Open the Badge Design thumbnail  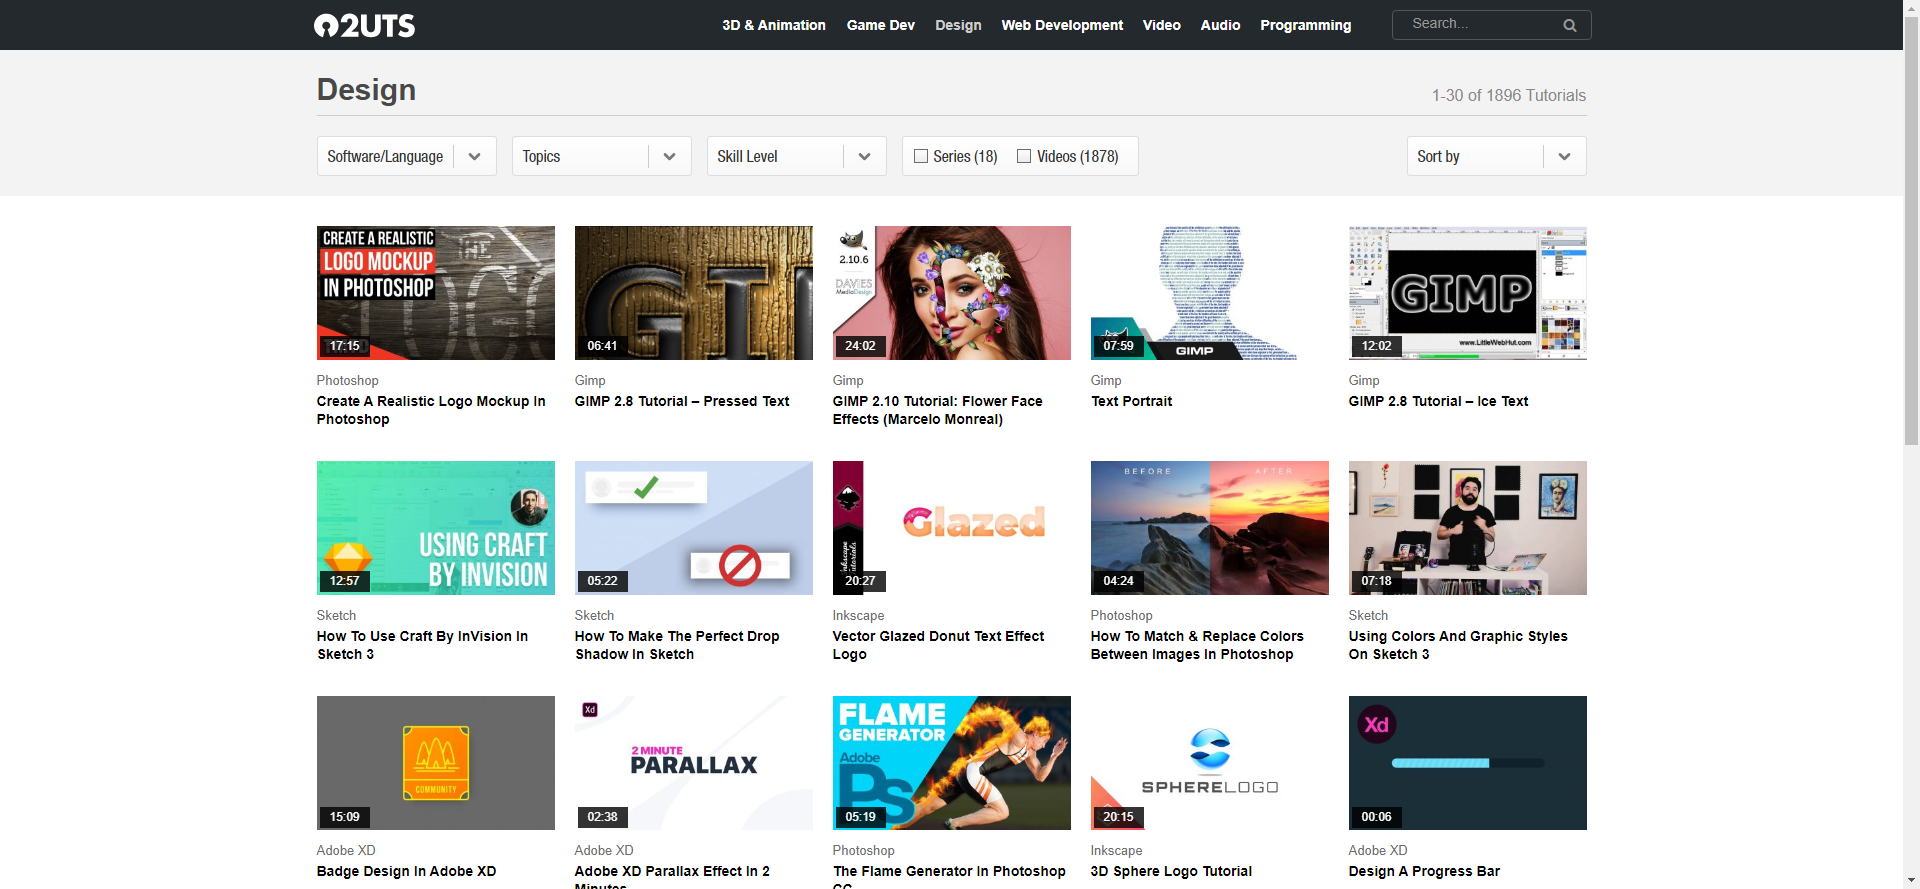tap(436, 763)
